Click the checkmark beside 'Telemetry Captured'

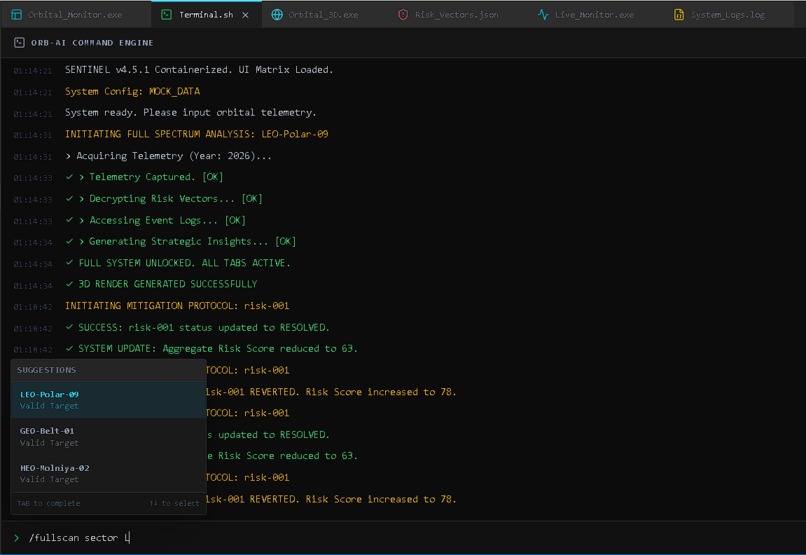click(69, 177)
